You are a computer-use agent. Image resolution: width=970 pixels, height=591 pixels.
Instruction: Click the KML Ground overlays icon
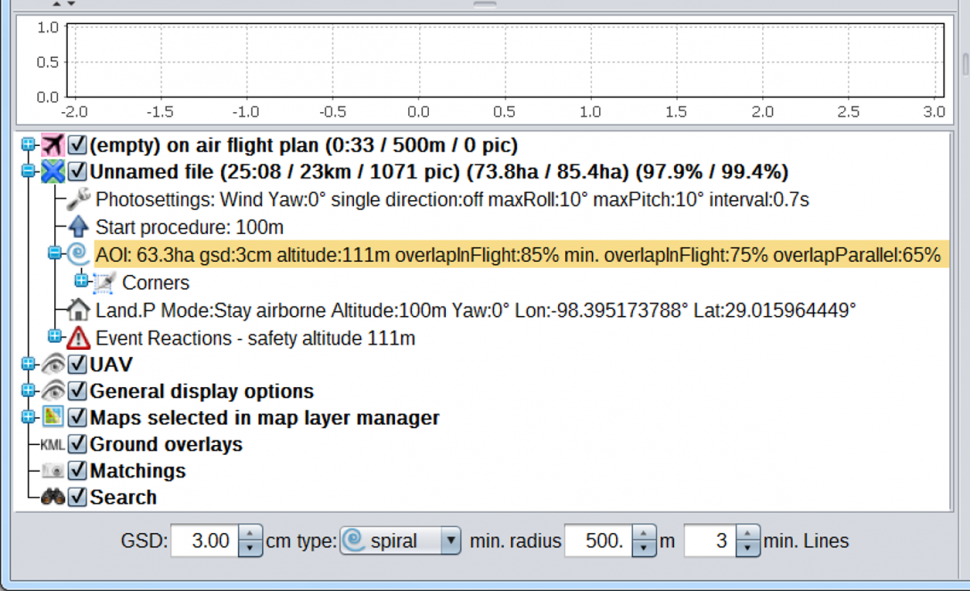52,444
